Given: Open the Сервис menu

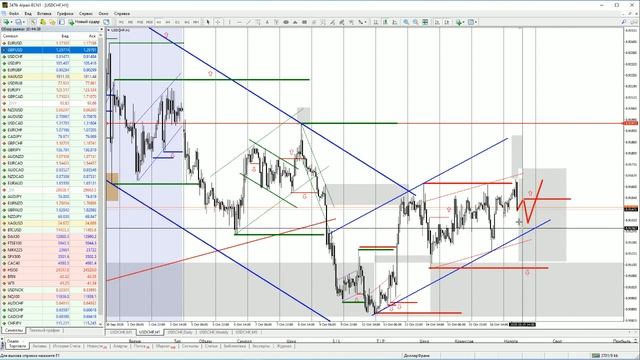Looking at the screenshot, I should click(86, 13).
